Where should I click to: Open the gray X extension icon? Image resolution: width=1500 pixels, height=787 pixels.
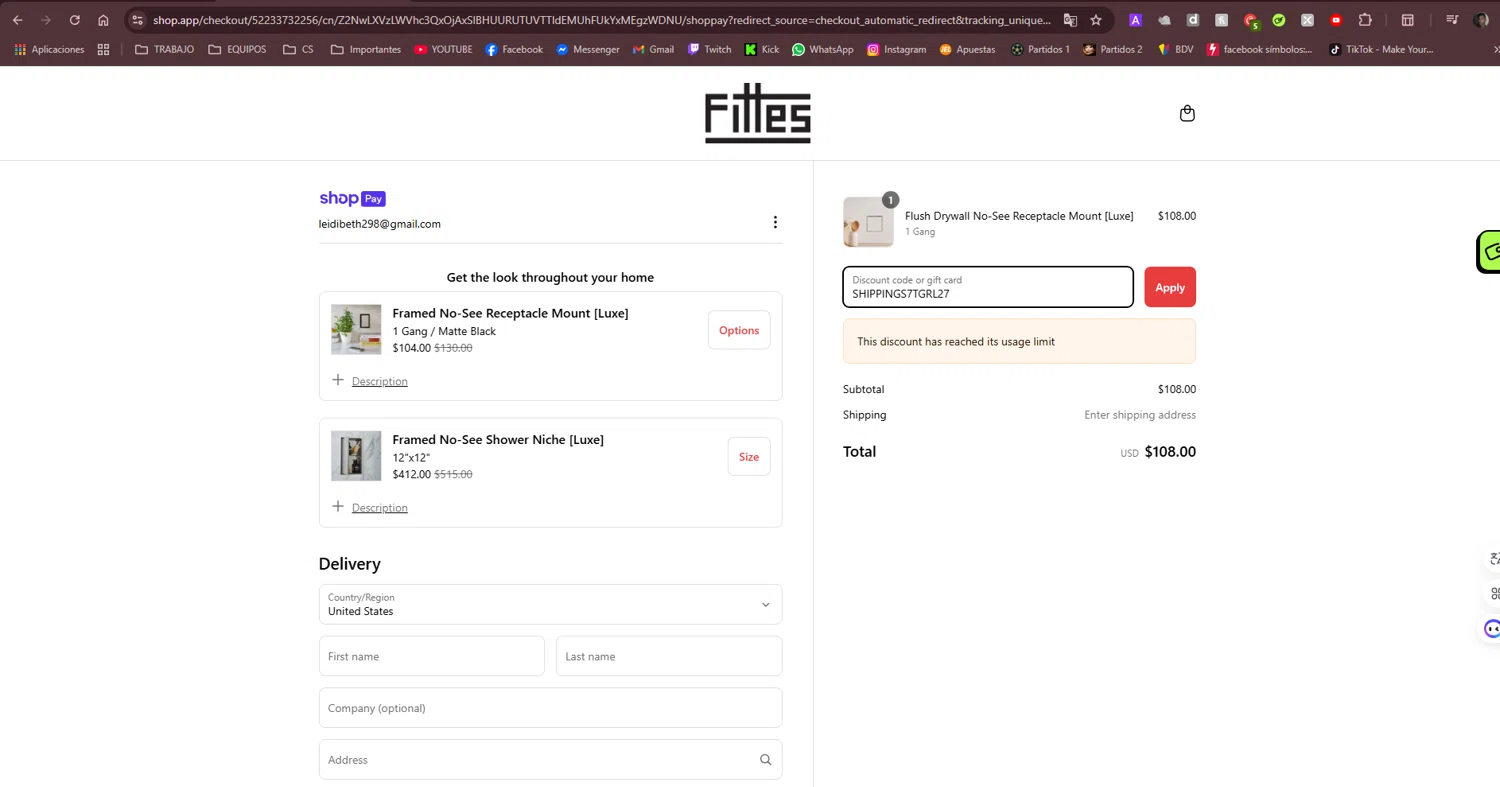[x=1307, y=20]
